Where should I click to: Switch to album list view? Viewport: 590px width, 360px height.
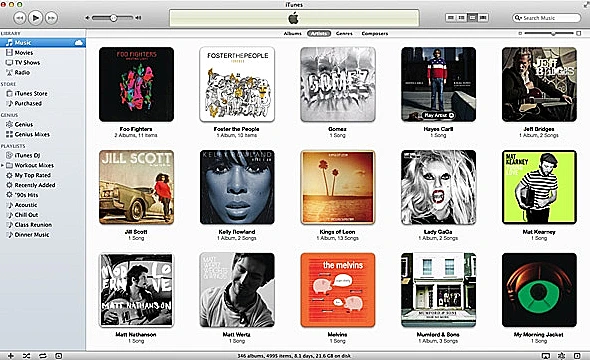[461, 18]
